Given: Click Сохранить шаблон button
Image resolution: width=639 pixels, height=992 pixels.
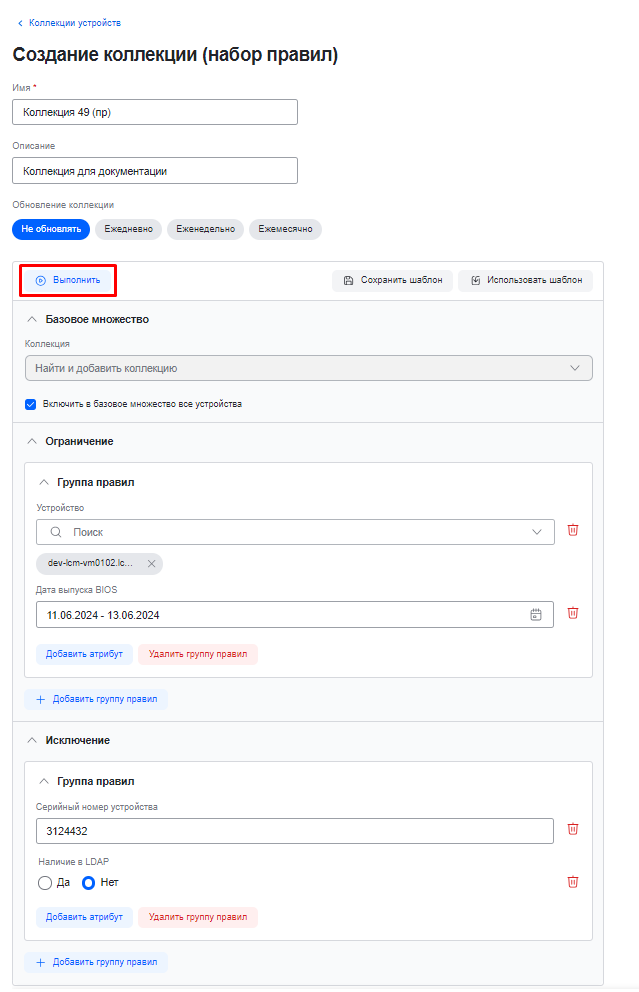Looking at the screenshot, I should point(393,280).
